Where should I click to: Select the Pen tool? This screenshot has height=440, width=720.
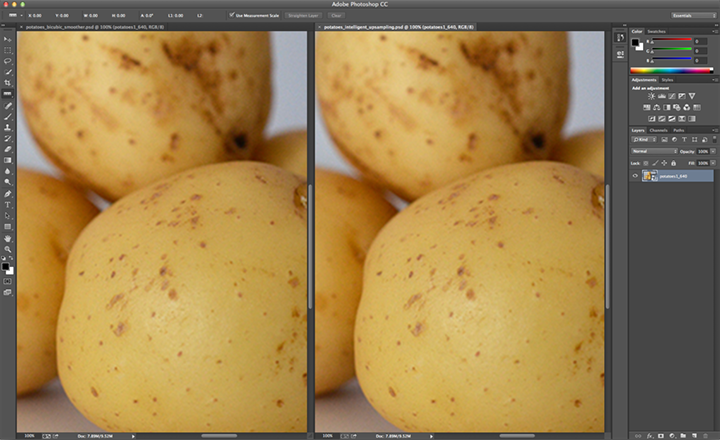point(7,194)
